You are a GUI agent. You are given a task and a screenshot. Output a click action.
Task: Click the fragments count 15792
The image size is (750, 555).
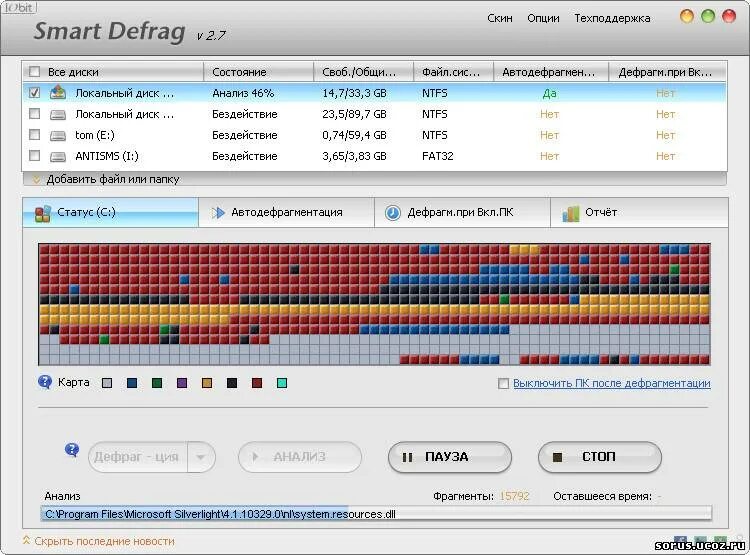click(x=514, y=496)
